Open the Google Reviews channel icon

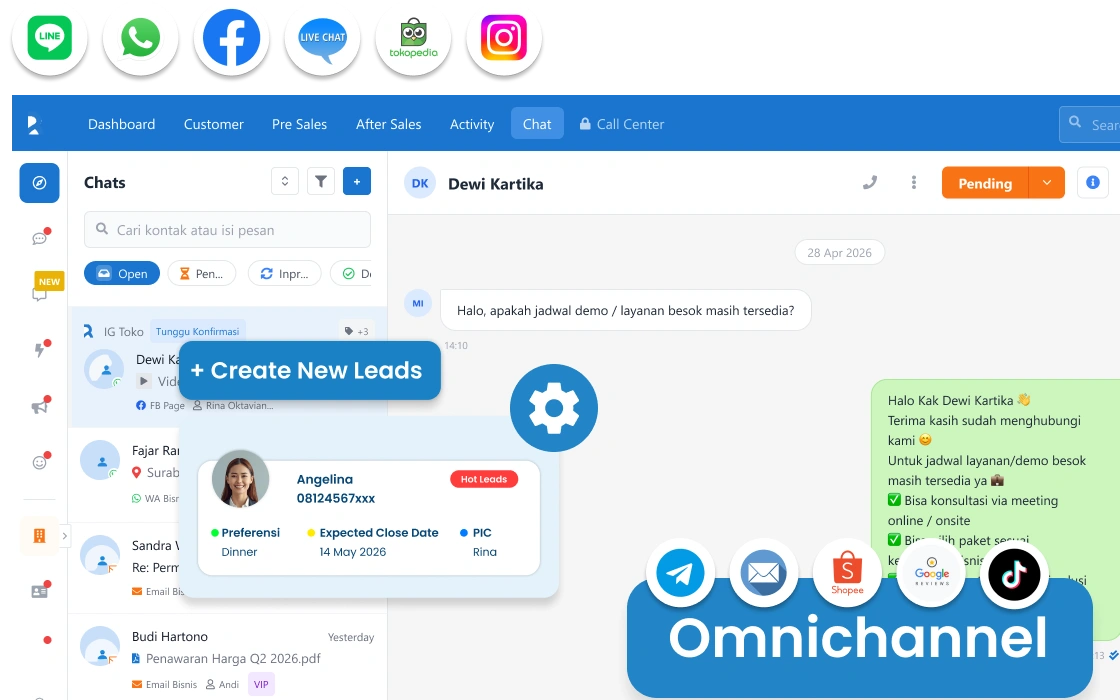(x=931, y=573)
